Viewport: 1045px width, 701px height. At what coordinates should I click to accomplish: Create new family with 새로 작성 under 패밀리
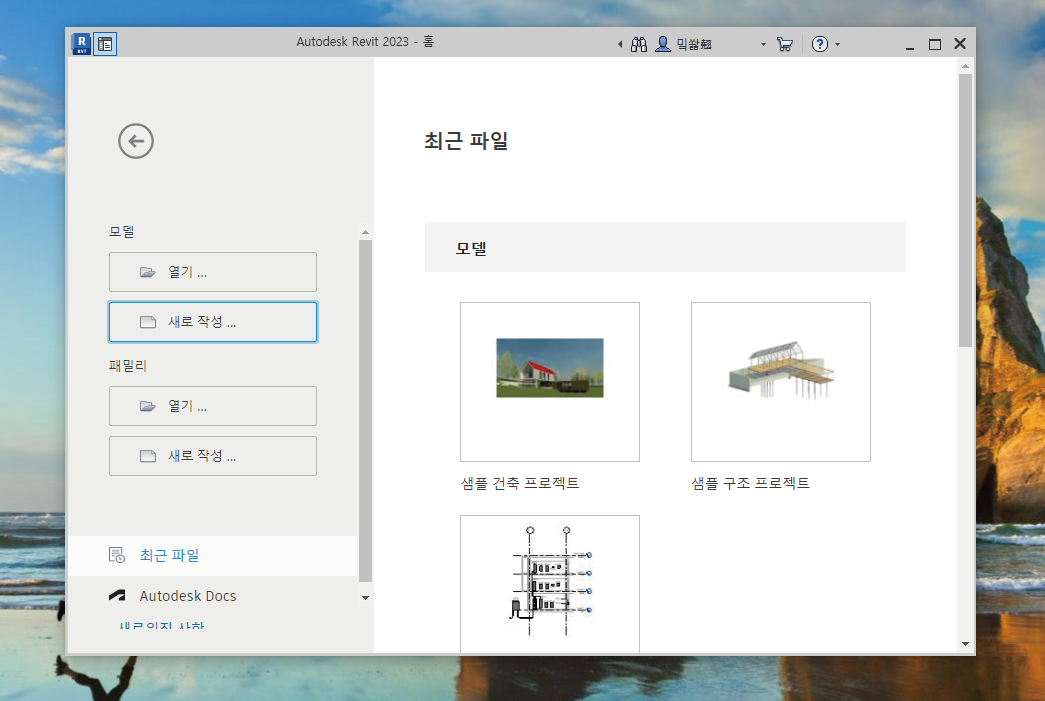click(x=213, y=456)
